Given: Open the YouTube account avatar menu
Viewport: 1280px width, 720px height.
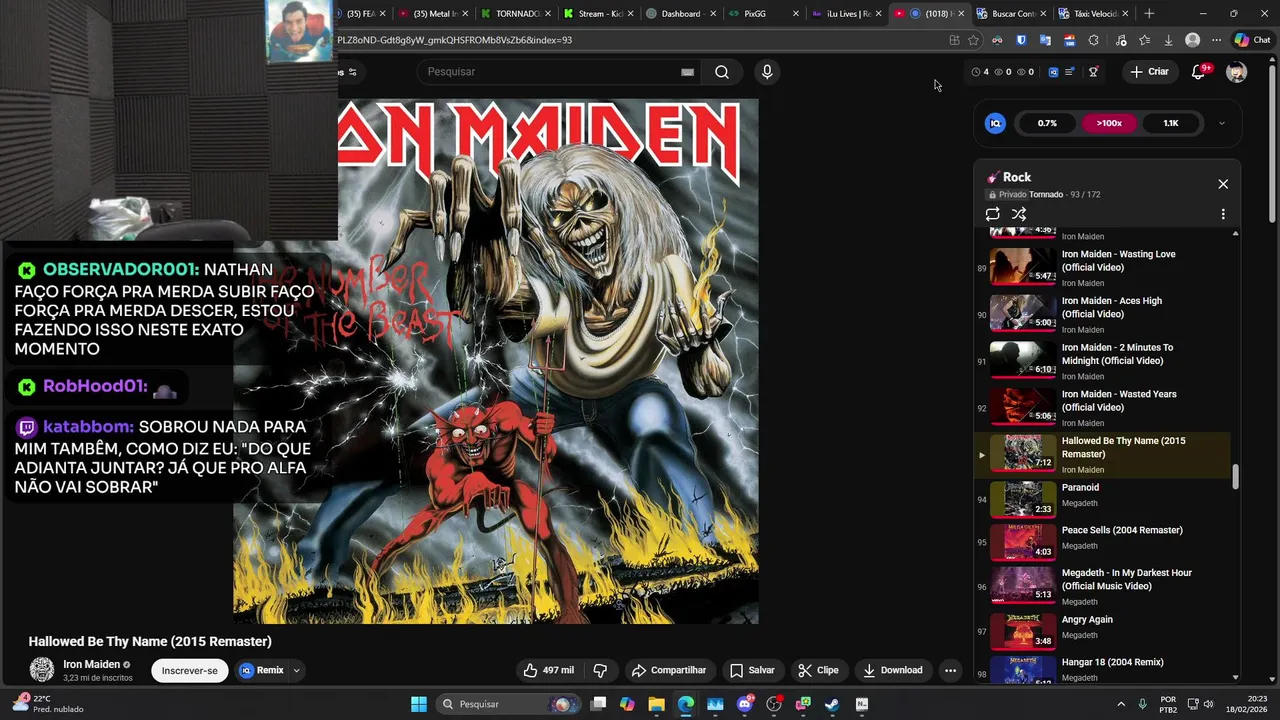Looking at the screenshot, I should pyautogui.click(x=1236, y=72).
